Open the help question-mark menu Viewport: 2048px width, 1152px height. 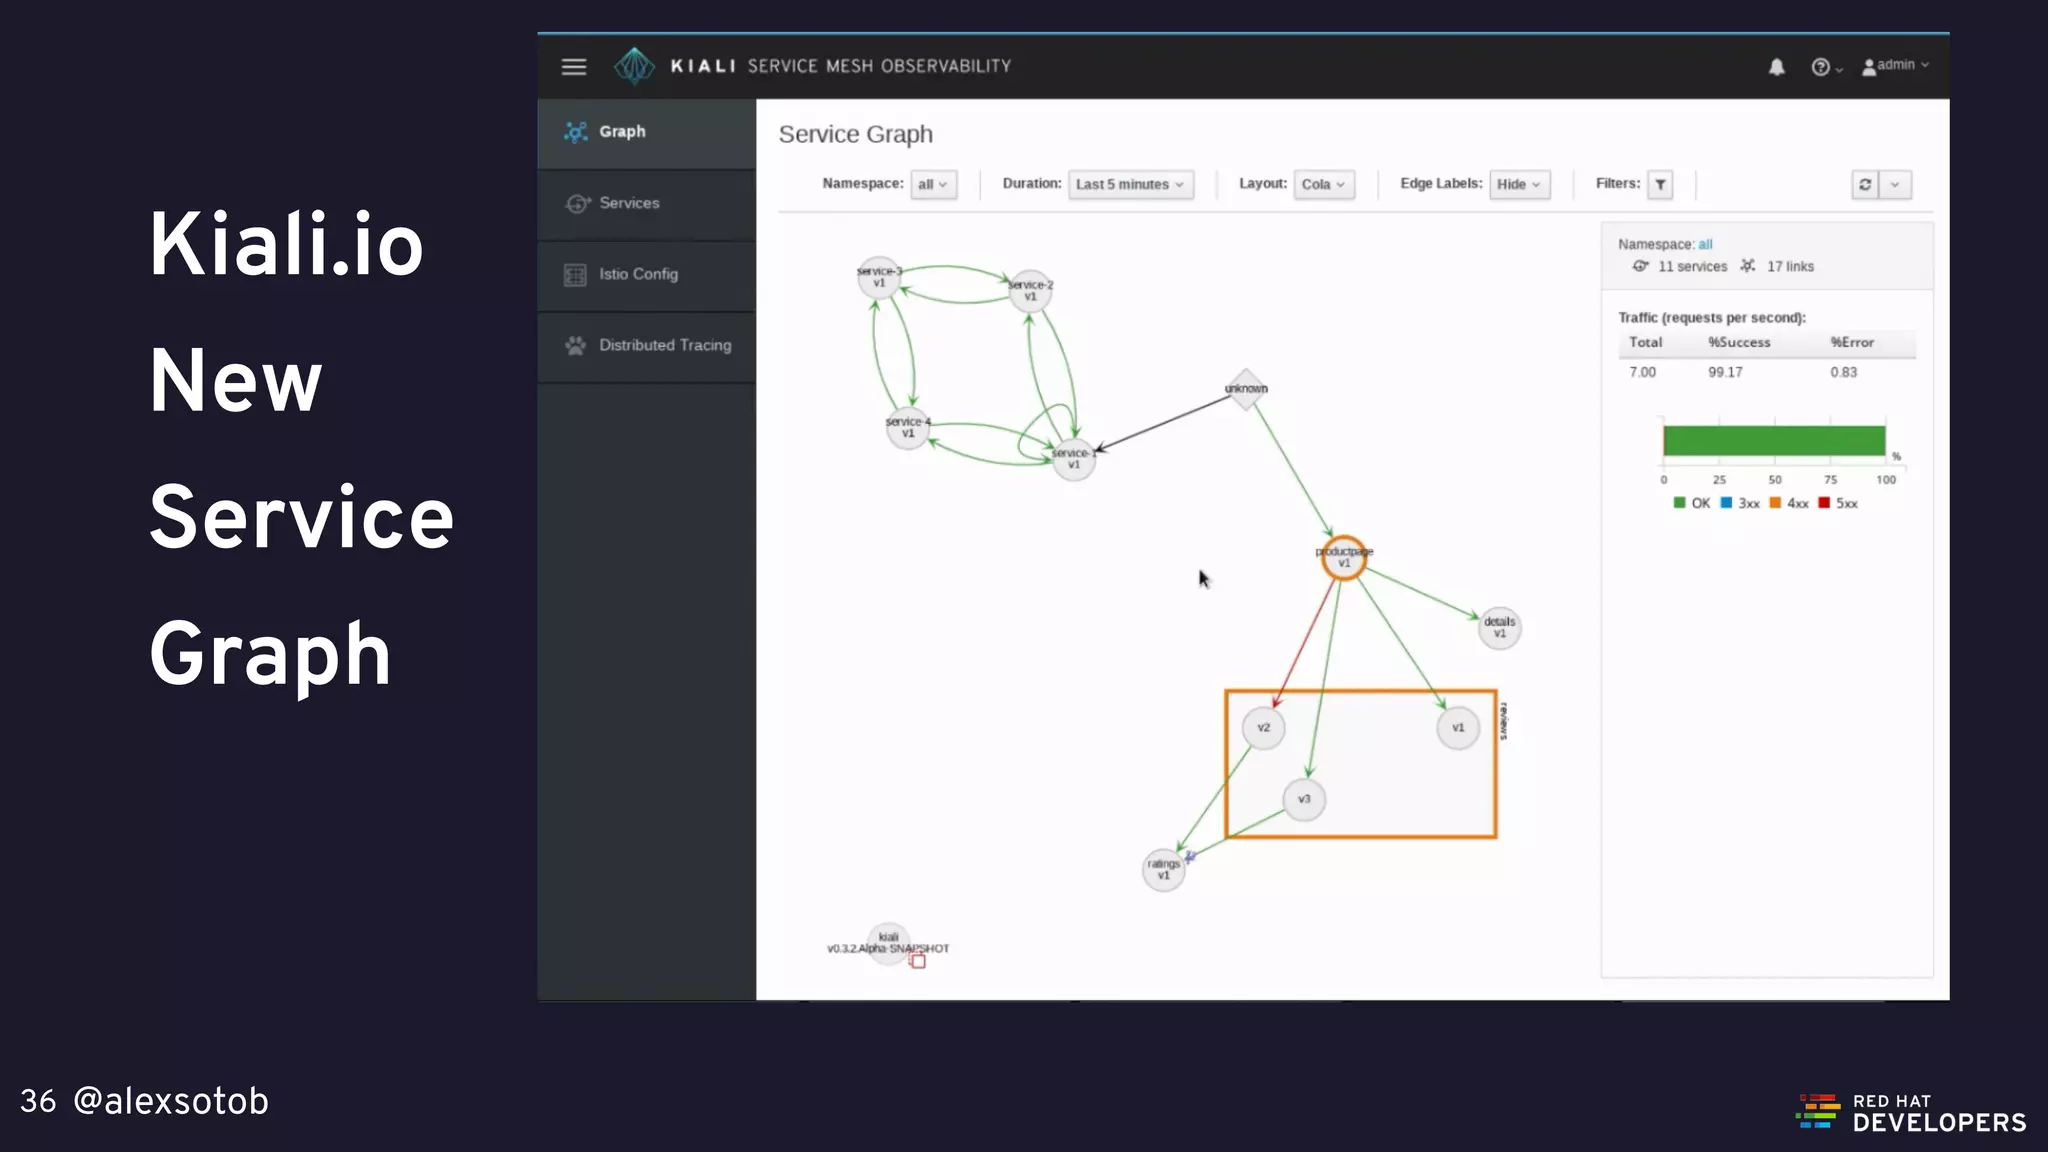click(1826, 67)
